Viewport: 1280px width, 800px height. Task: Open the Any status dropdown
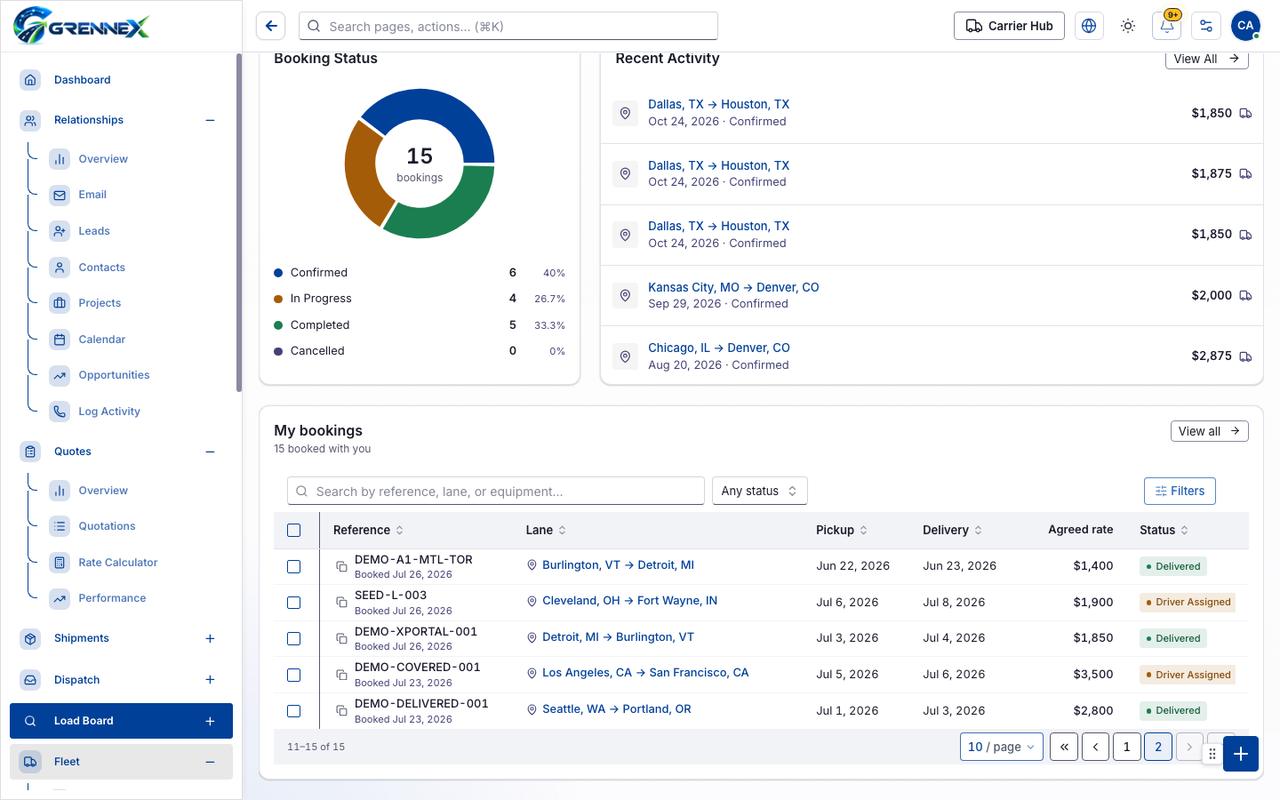pyautogui.click(x=759, y=491)
